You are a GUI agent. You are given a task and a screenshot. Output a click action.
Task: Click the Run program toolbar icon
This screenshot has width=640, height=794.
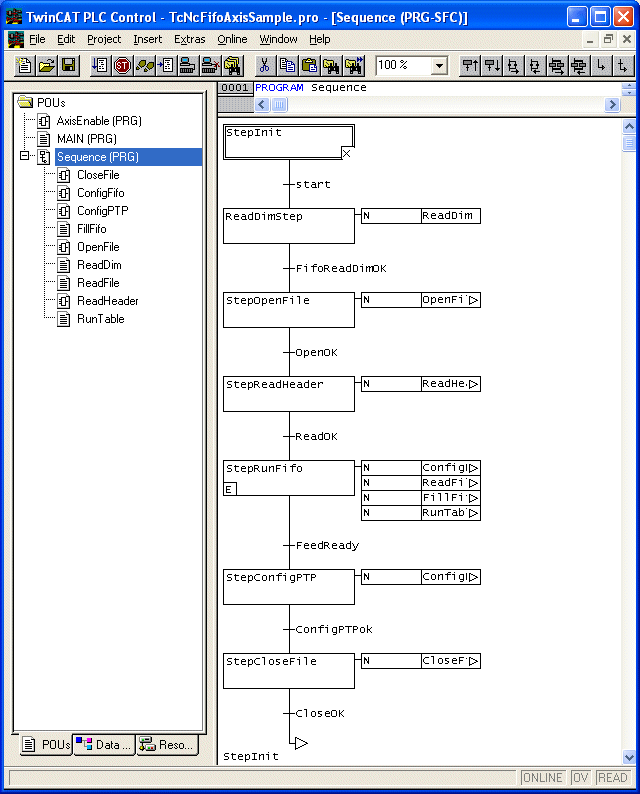click(x=100, y=66)
